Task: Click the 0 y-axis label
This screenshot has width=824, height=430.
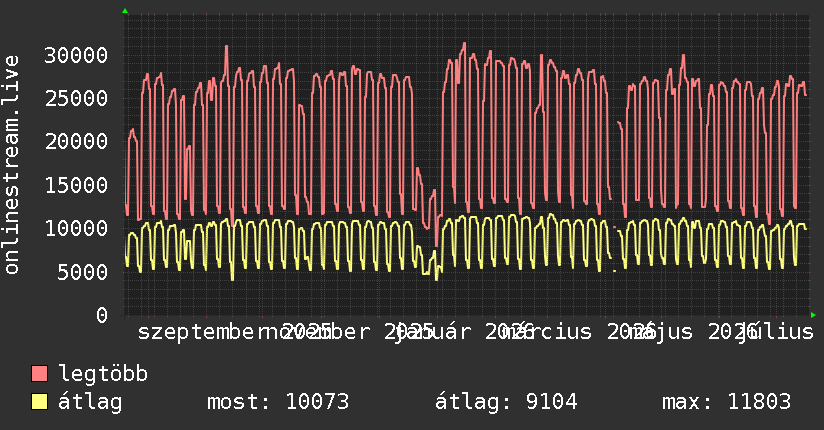Action: point(102,315)
